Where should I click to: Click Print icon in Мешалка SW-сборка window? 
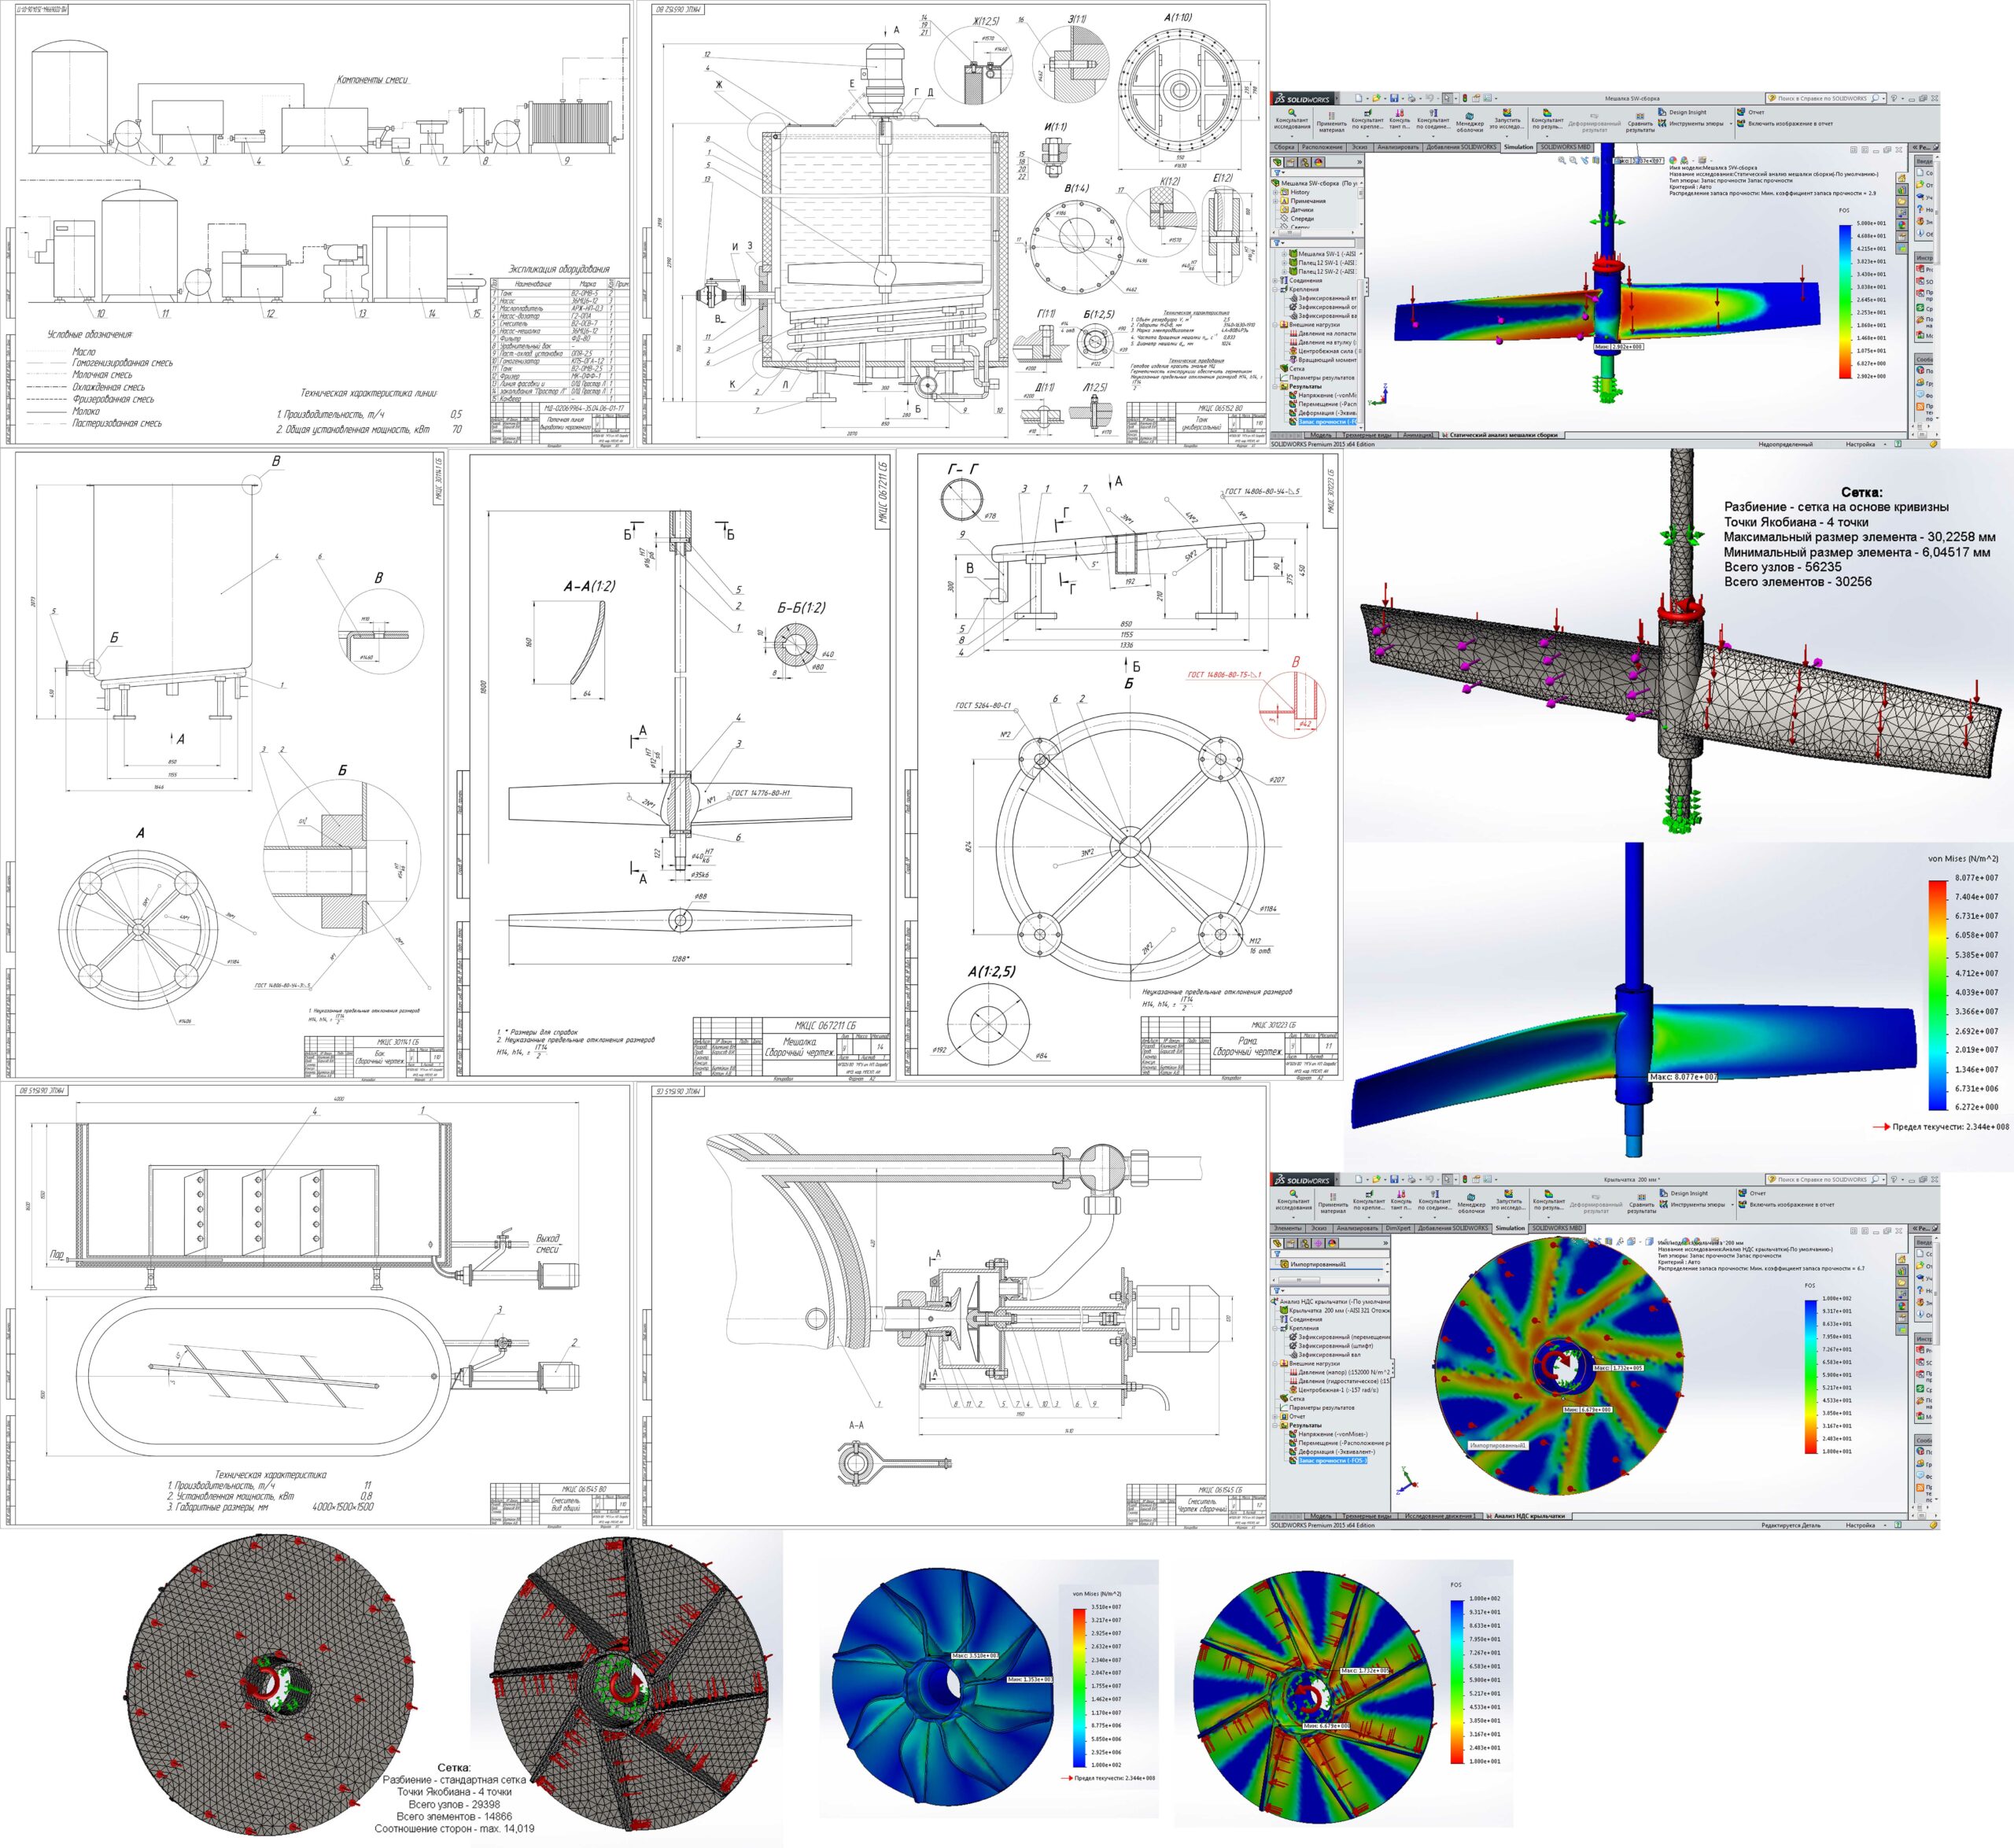[1412, 99]
